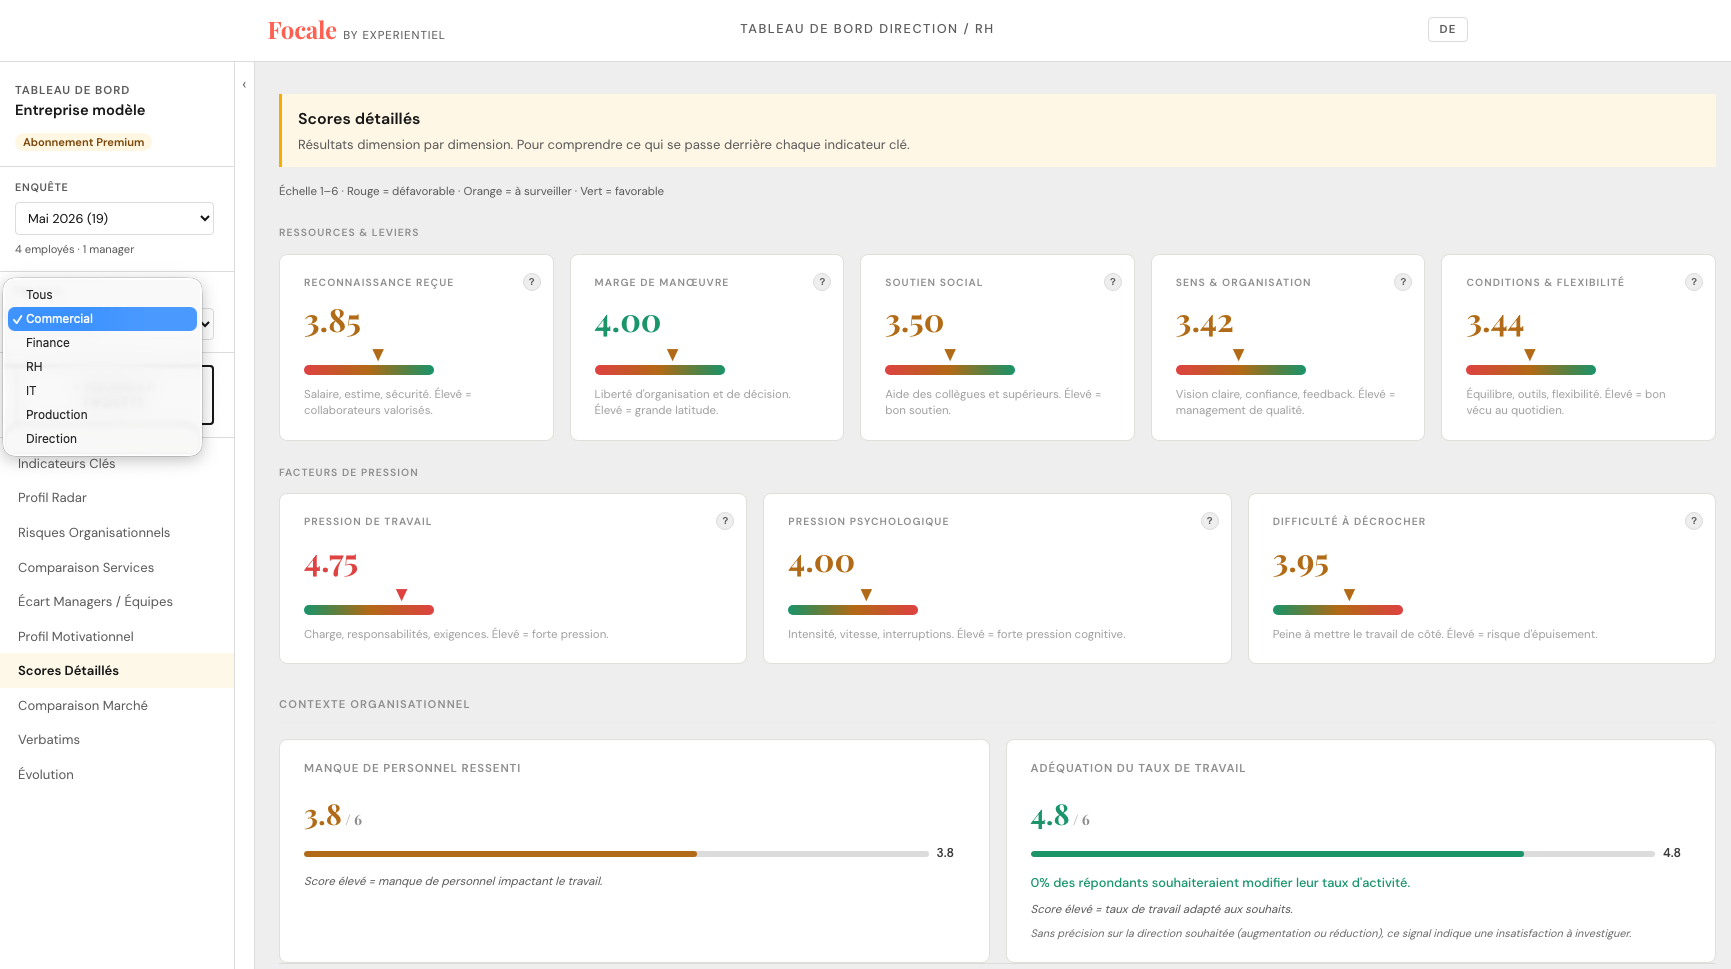Open help for Sens & Organisation card
Screen dimensions: 1731x969
click(x=1403, y=282)
